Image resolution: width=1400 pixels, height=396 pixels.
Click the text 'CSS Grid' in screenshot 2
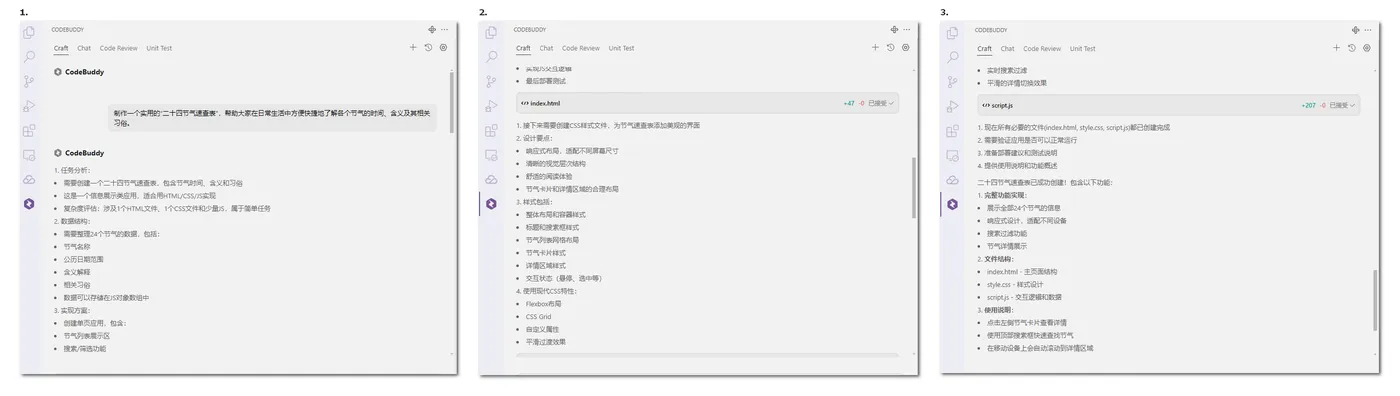(x=539, y=316)
